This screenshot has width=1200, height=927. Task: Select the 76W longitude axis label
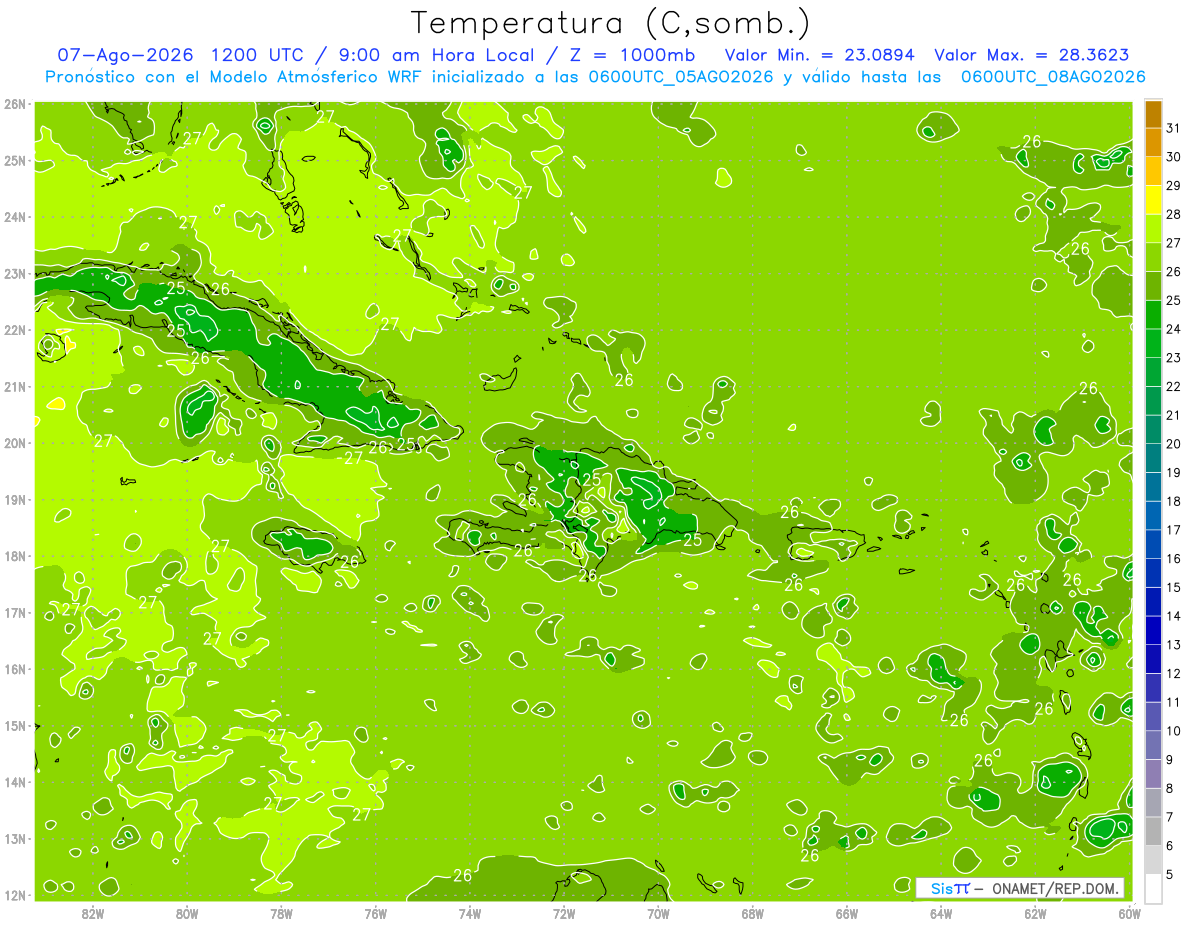tap(375, 913)
